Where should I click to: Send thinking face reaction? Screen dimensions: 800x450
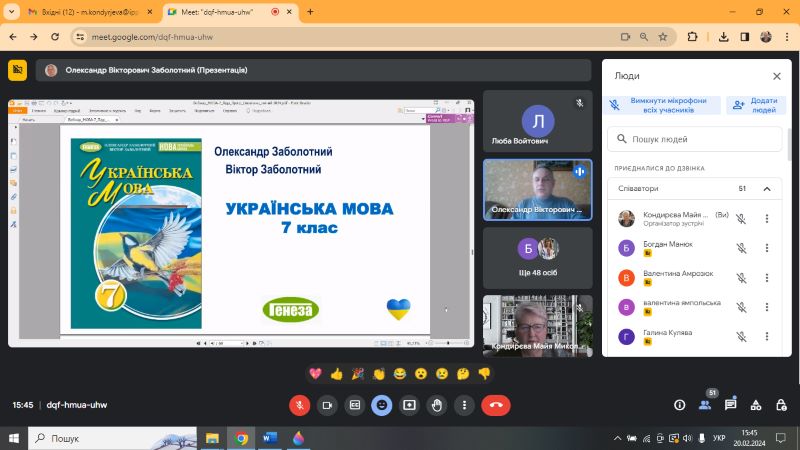pos(463,374)
